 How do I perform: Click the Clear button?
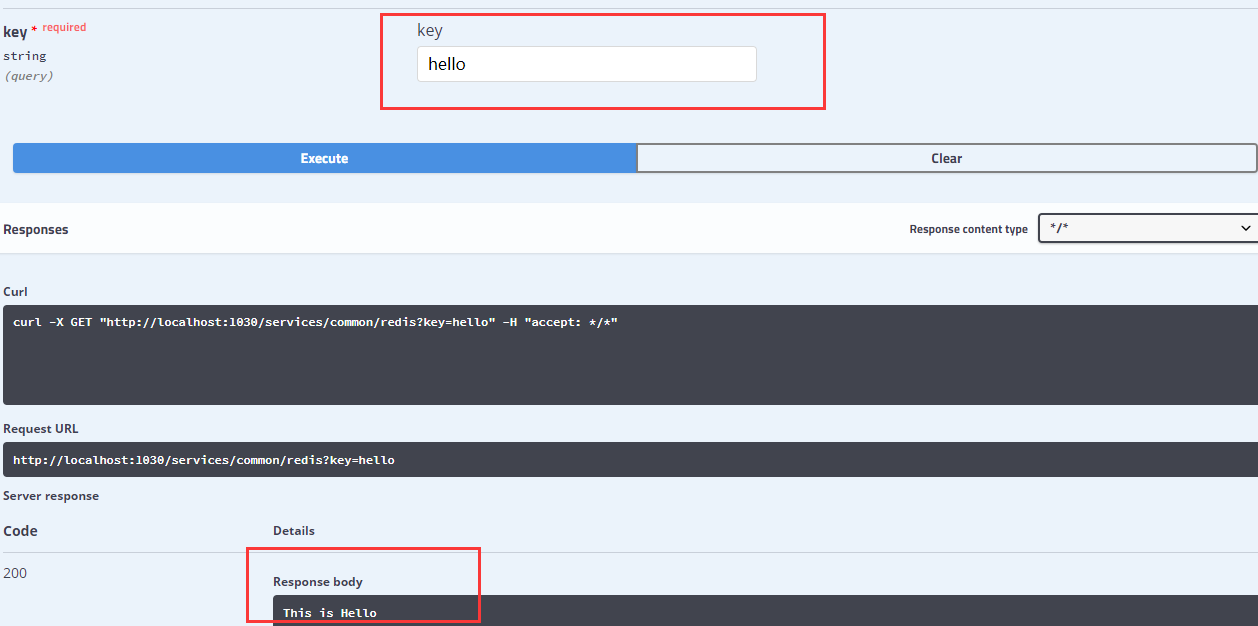pos(945,158)
